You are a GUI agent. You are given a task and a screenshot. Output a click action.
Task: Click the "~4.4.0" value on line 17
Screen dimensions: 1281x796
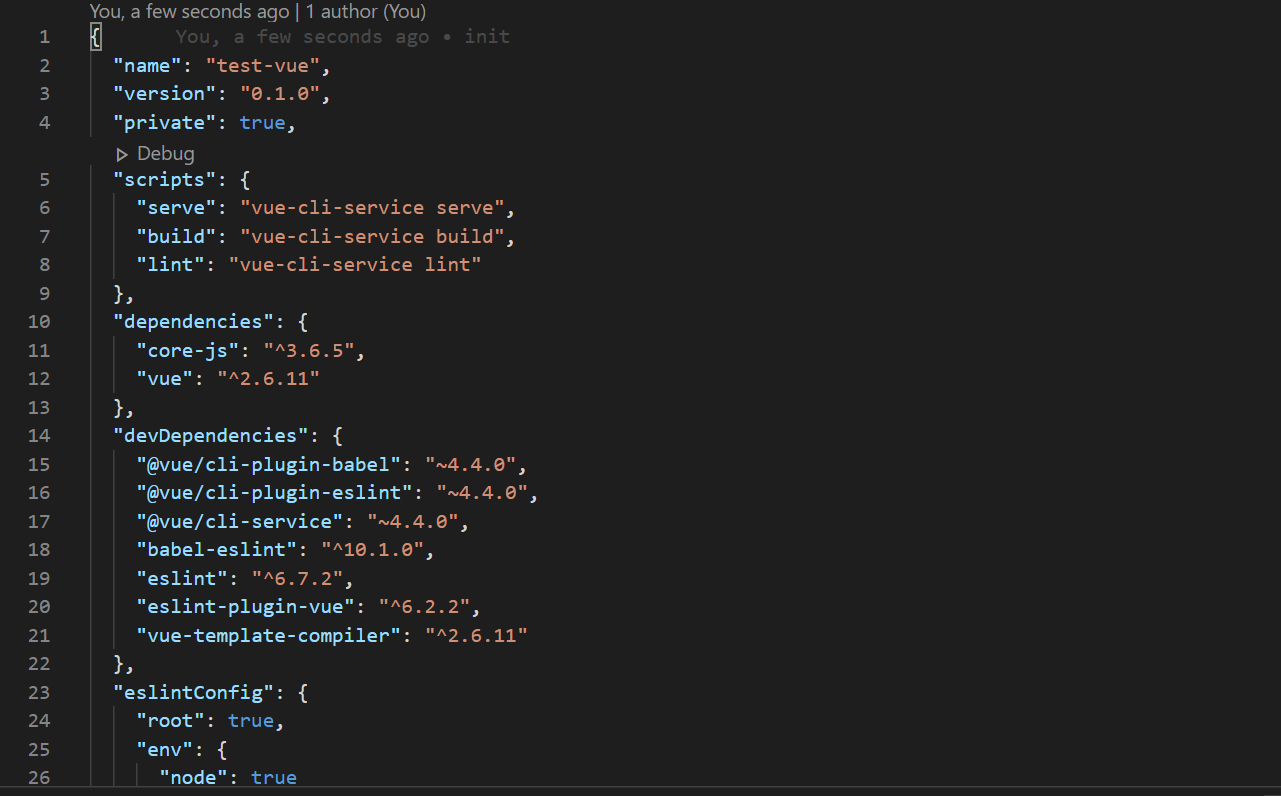(x=413, y=522)
